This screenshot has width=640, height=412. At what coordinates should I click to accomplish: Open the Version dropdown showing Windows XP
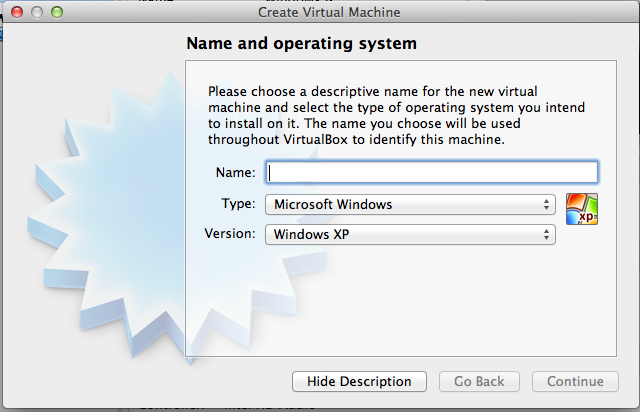point(410,234)
